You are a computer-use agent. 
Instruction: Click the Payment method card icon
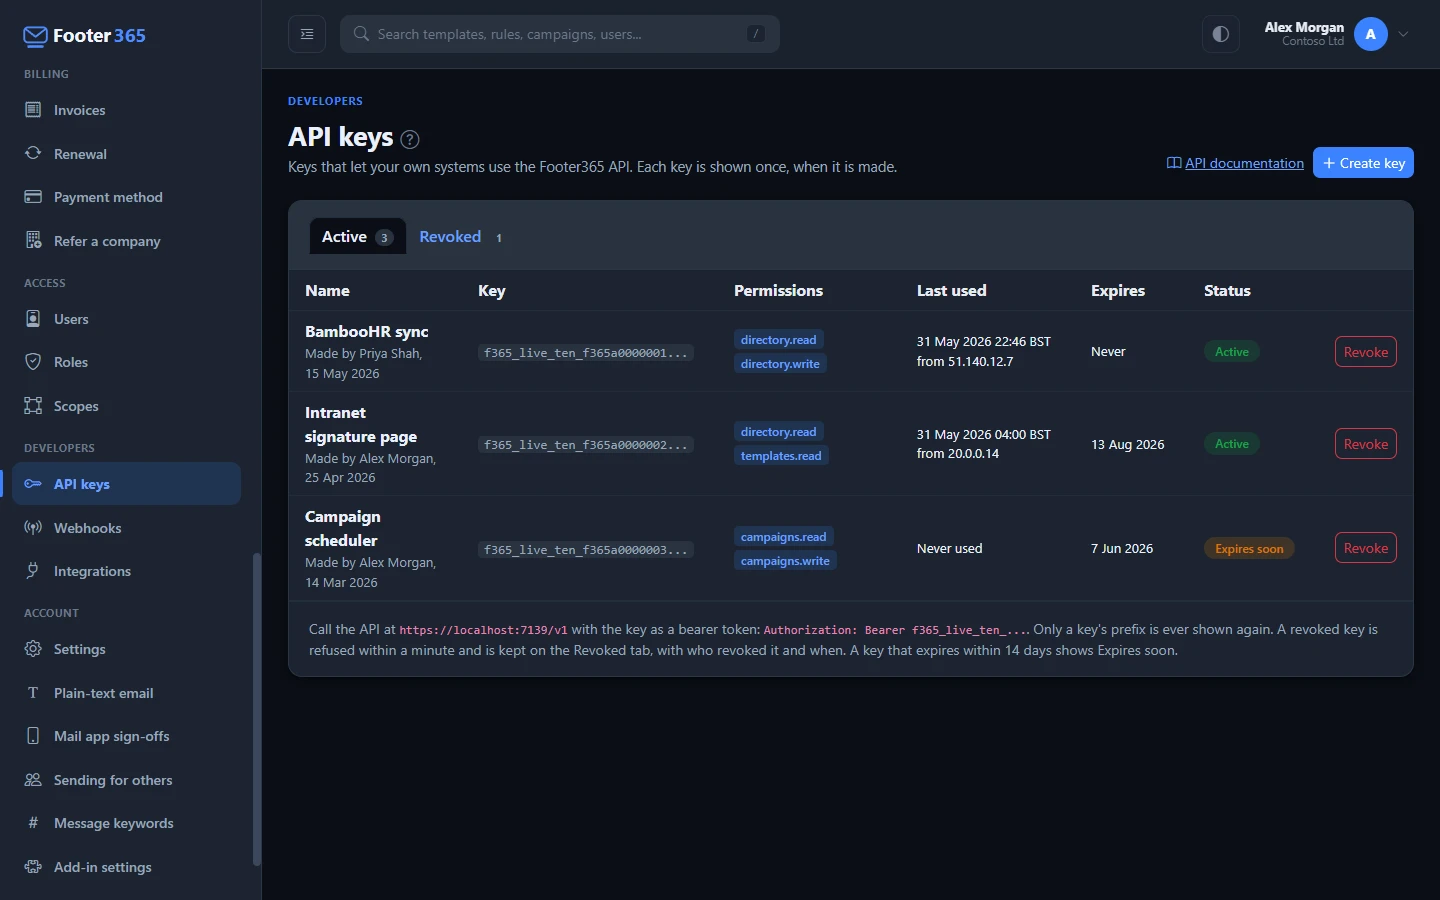(x=33, y=197)
